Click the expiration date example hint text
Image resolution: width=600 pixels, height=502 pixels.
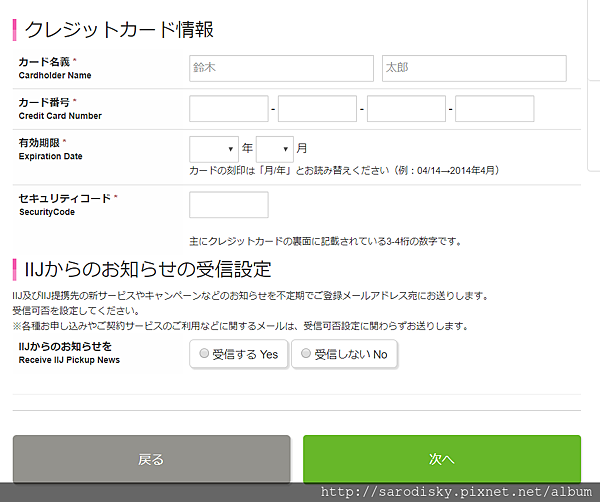click(x=344, y=170)
